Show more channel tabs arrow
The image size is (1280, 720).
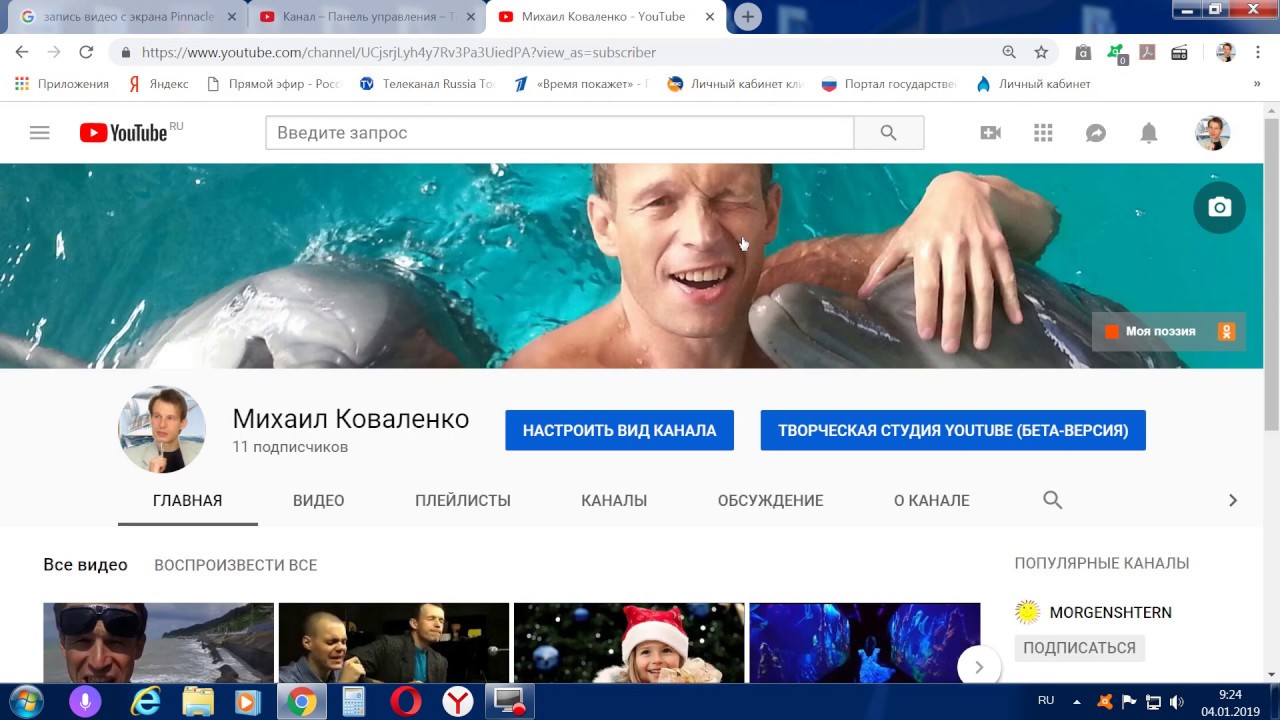[1233, 500]
